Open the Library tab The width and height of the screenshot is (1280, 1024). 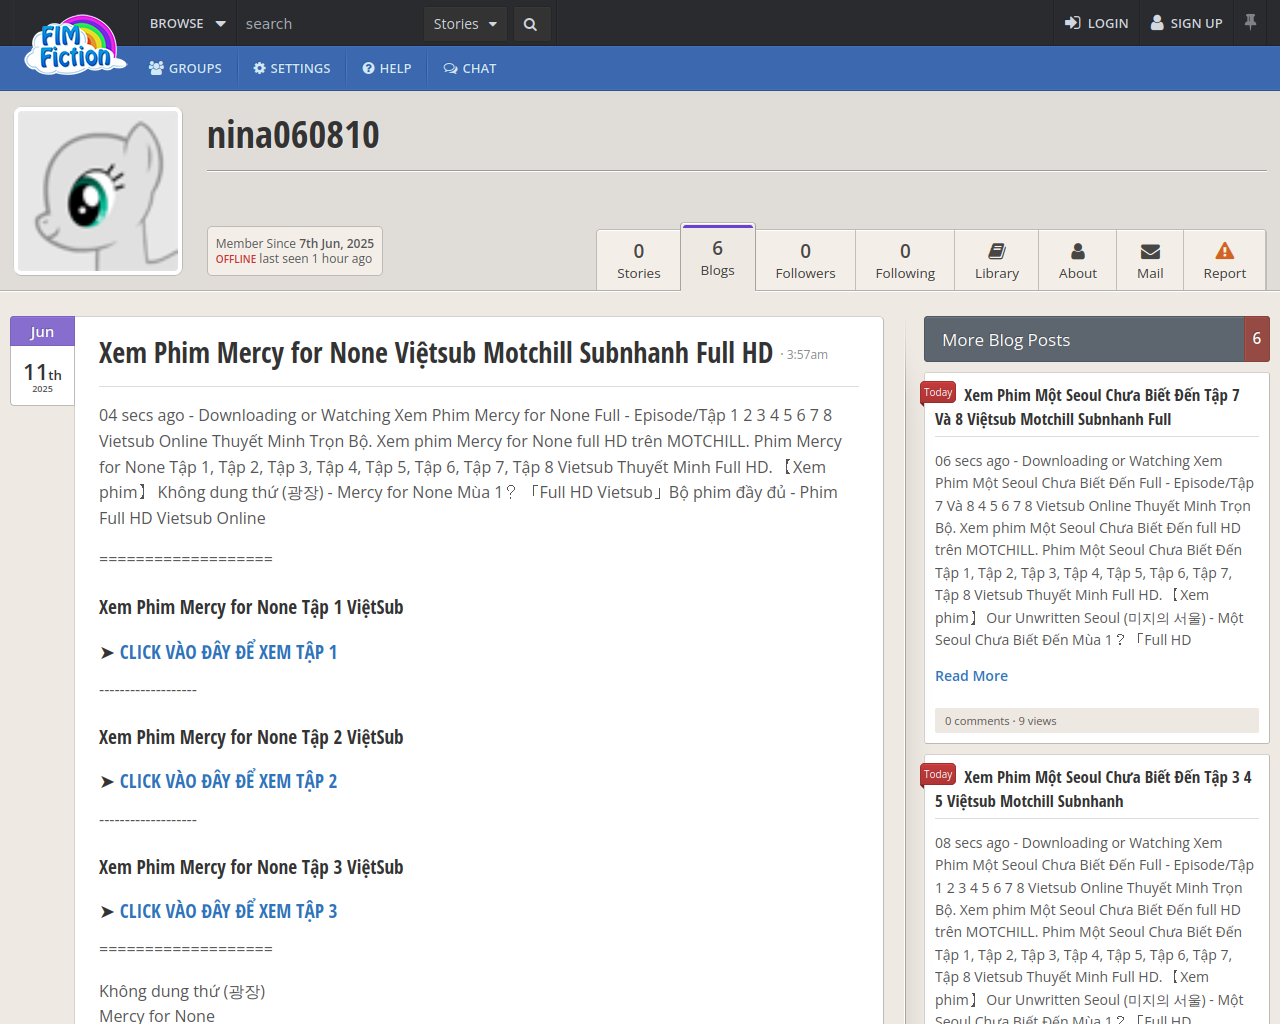tap(997, 260)
